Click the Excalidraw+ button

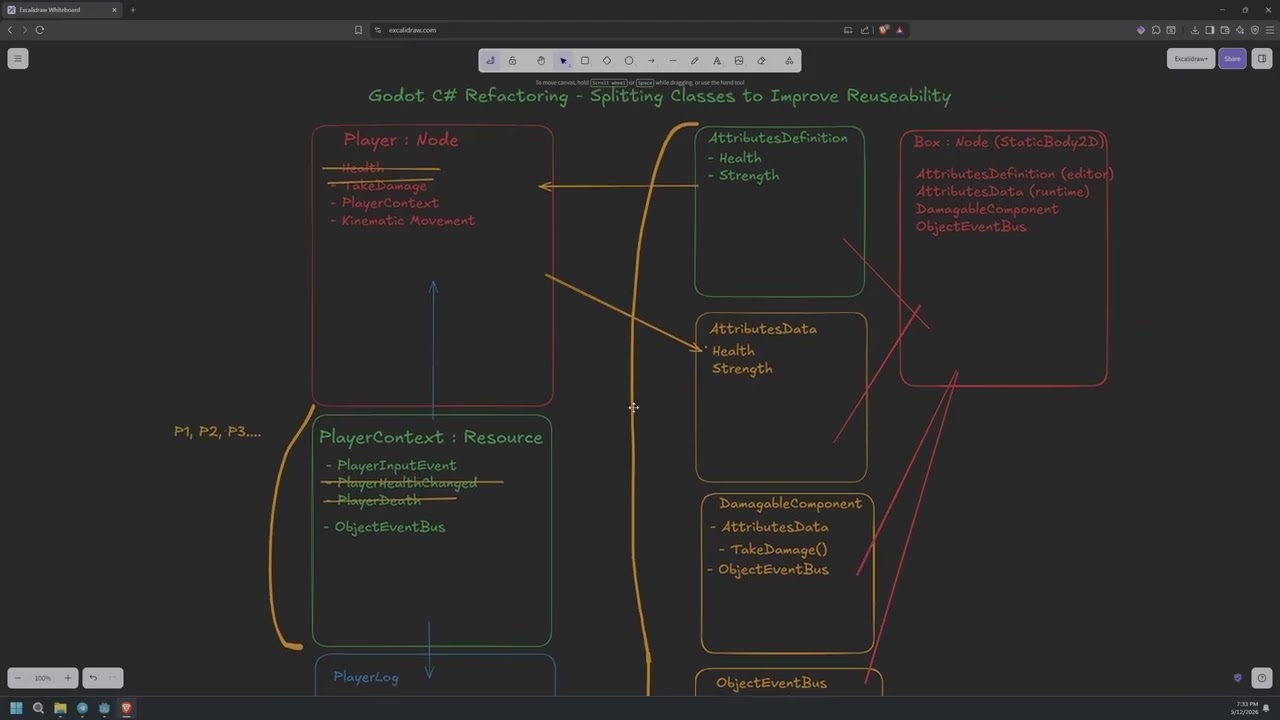pyautogui.click(x=1190, y=59)
